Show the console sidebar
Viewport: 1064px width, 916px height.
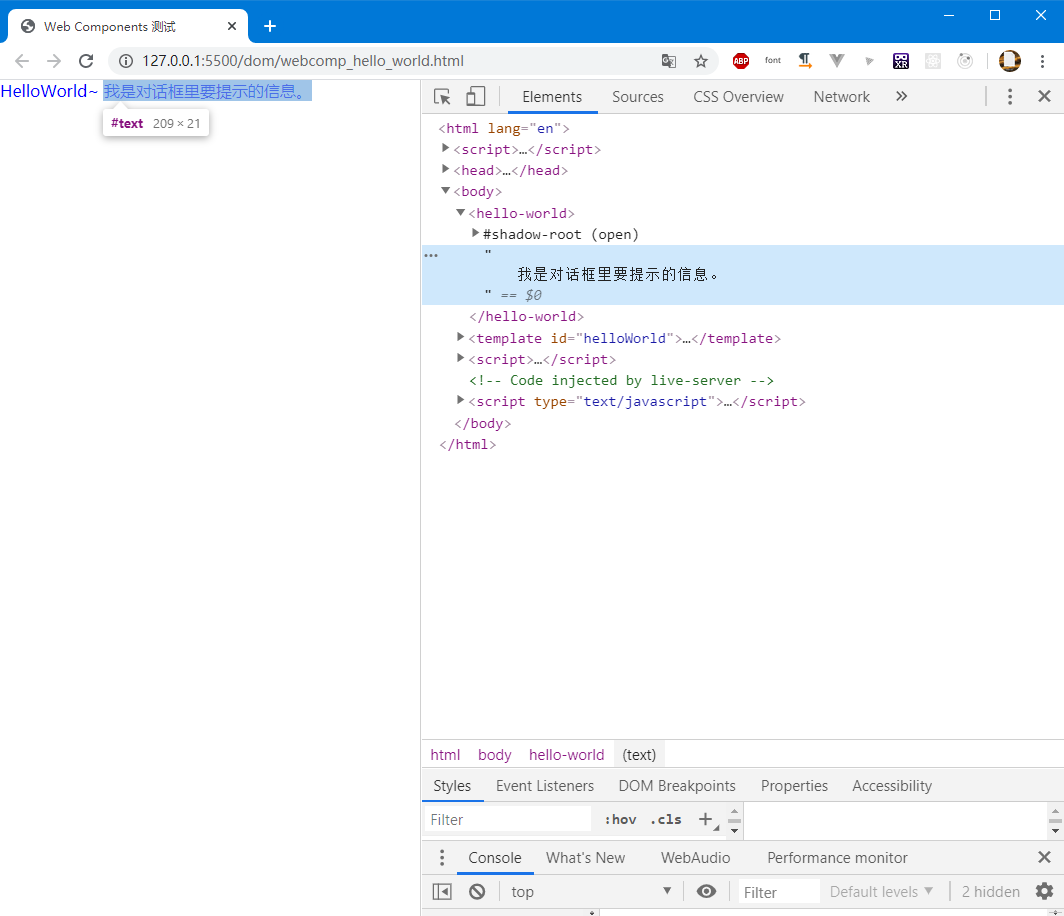tap(442, 892)
